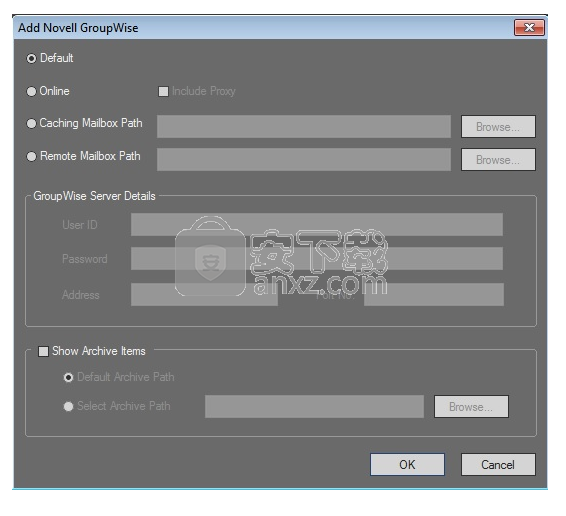Viewport: 566px width, 516px height.
Task: Focus the Port No. field
Action: [434, 295]
